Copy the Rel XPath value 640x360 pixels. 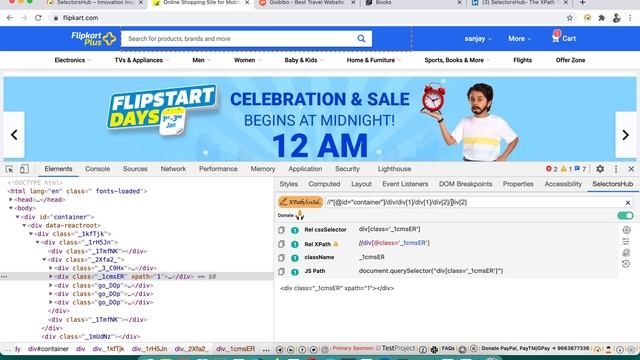coord(281,244)
